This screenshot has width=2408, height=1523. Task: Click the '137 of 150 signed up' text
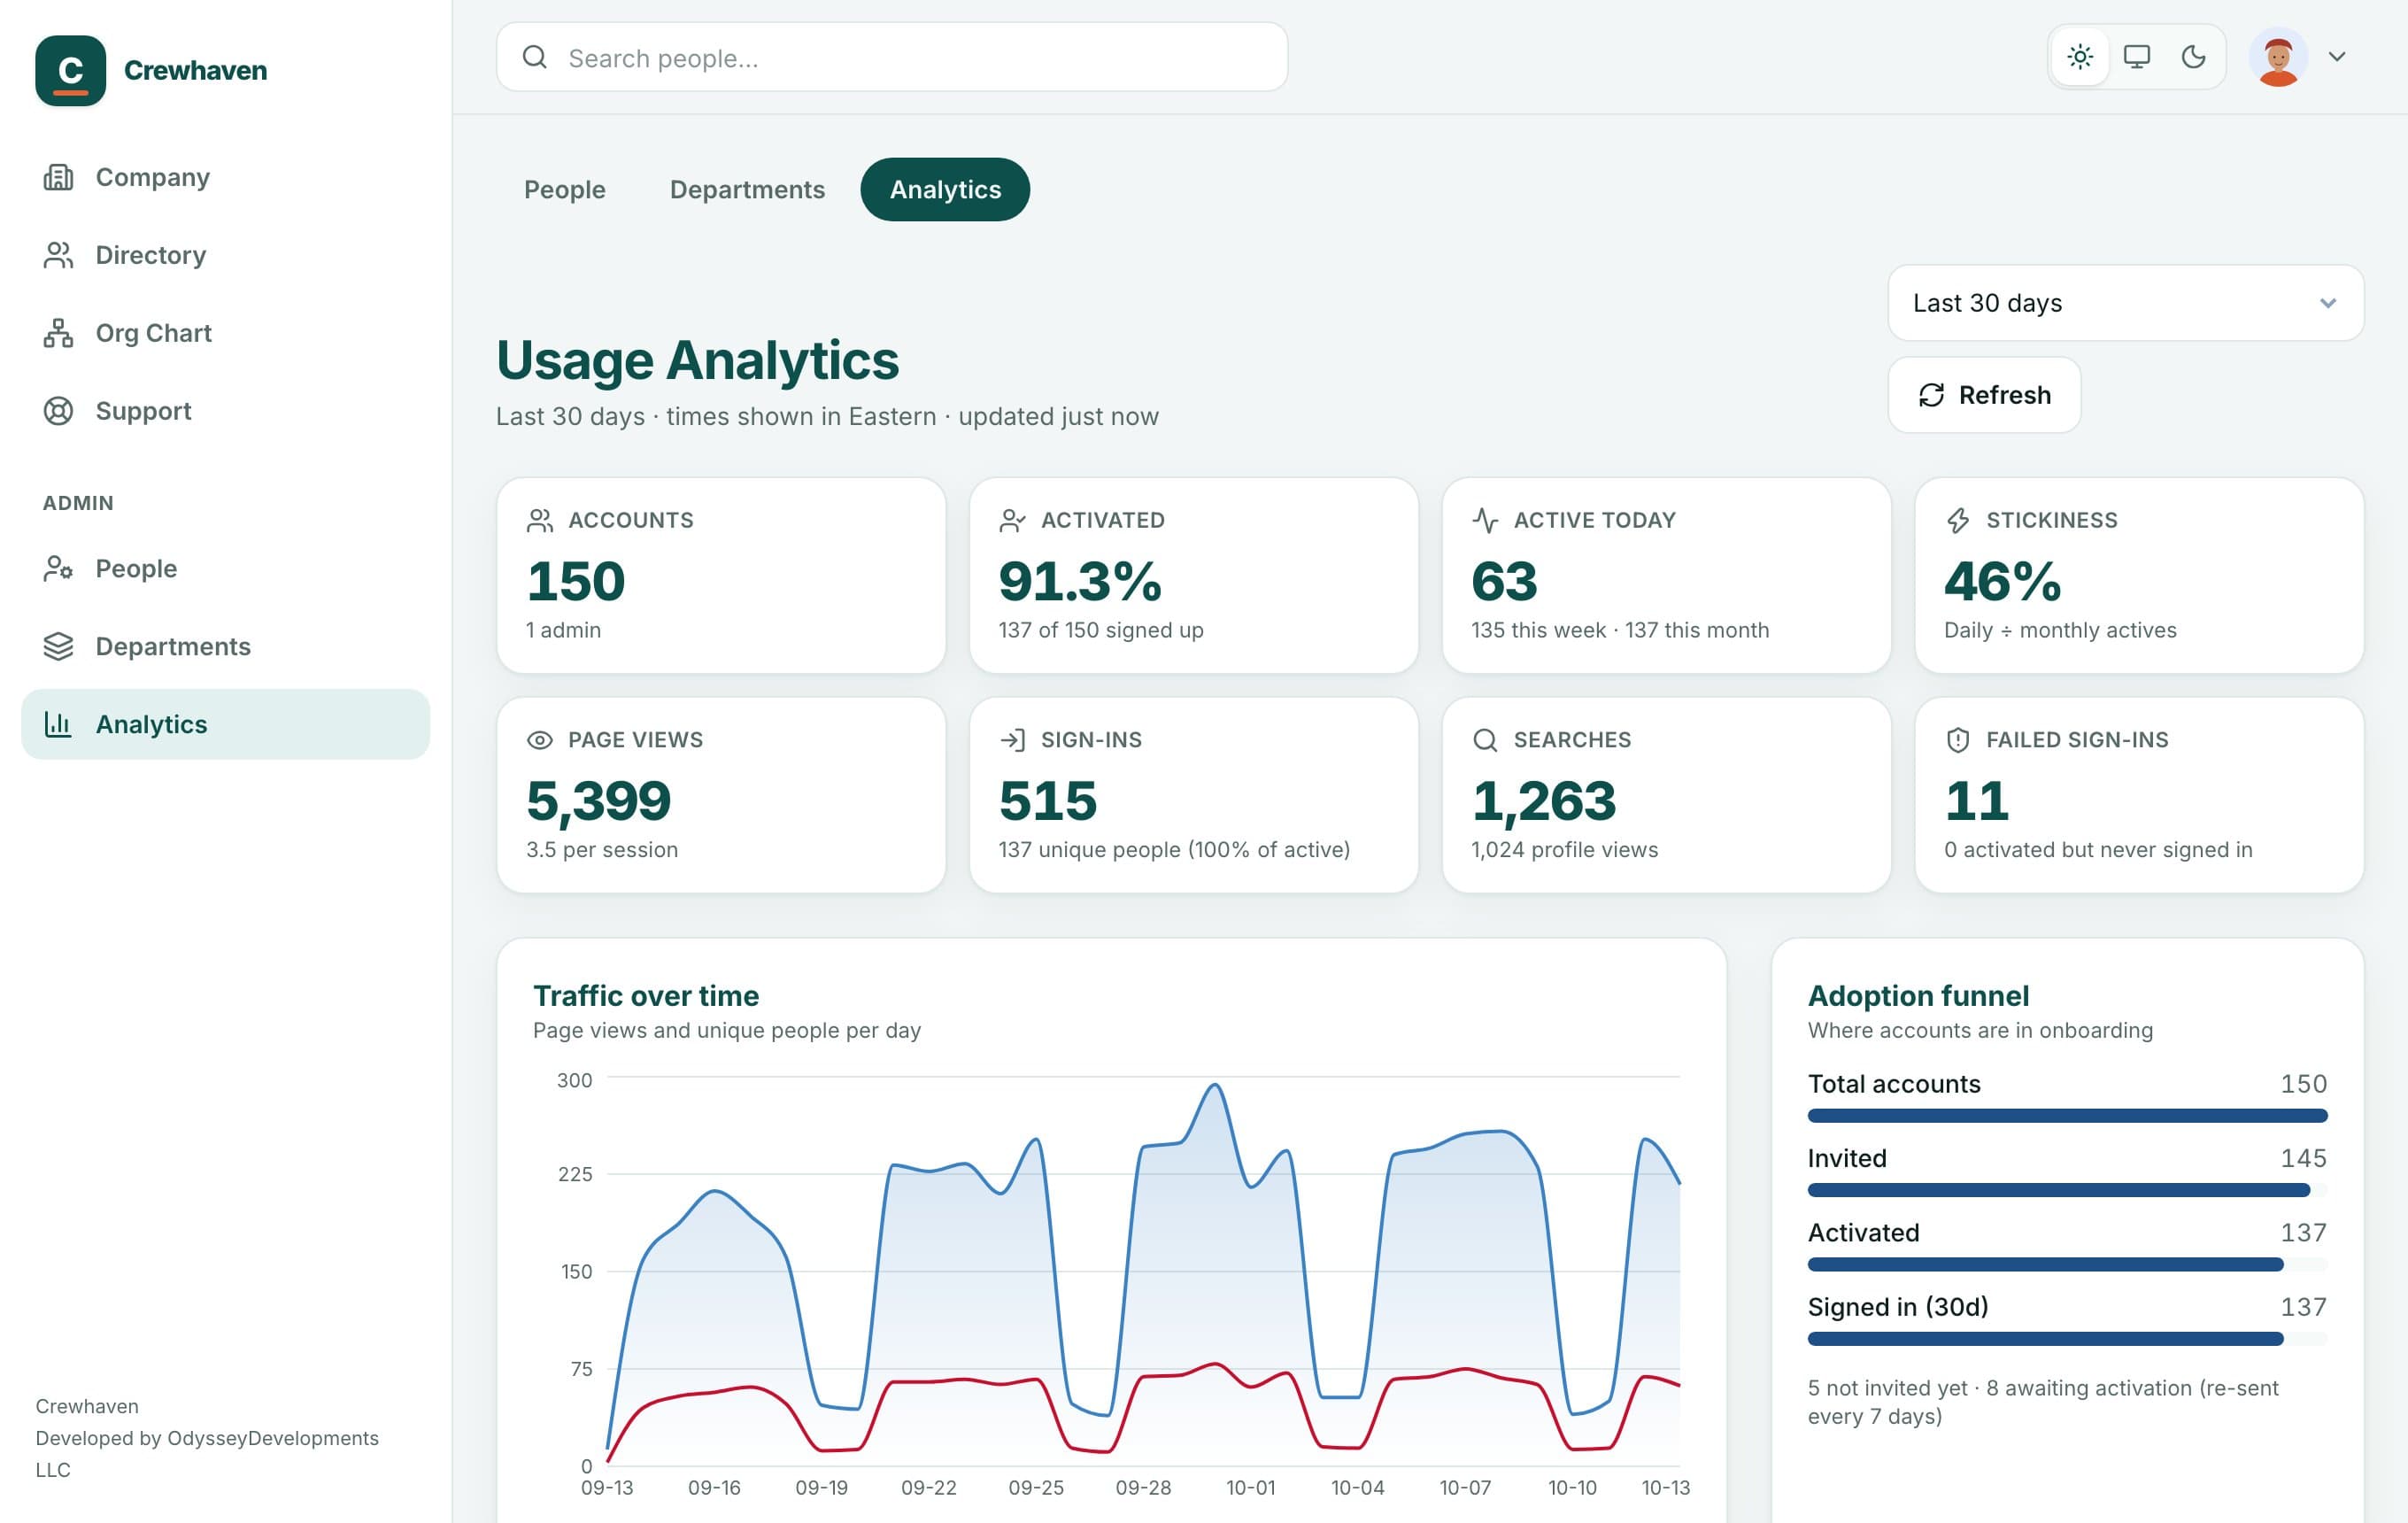pos(1101,630)
